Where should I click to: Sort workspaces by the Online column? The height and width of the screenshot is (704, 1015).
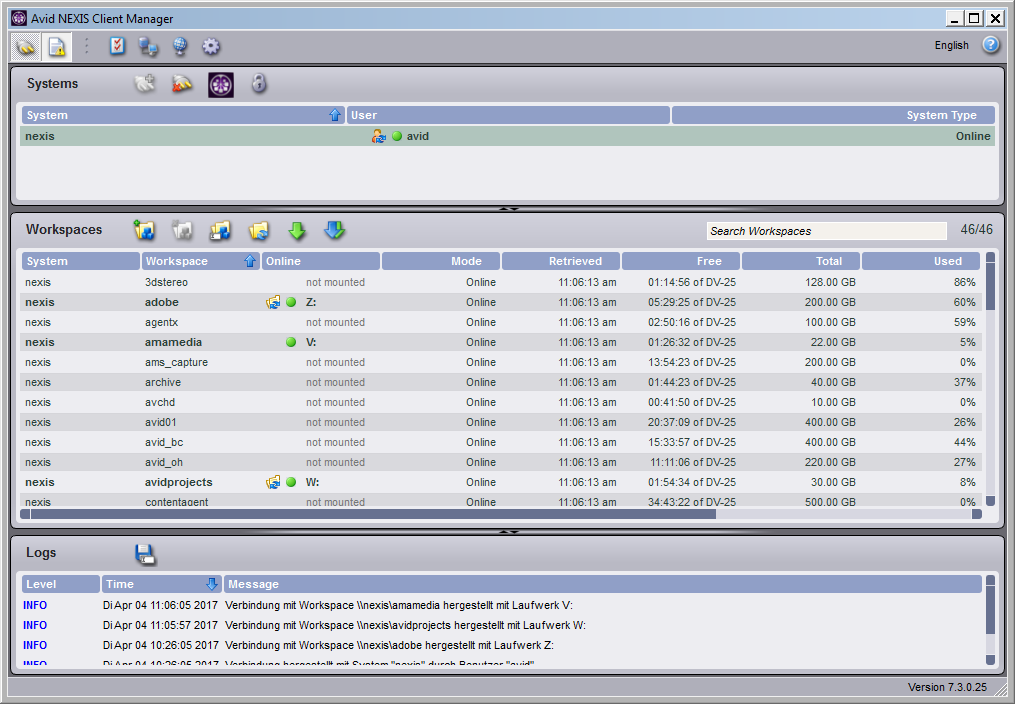click(x=320, y=261)
